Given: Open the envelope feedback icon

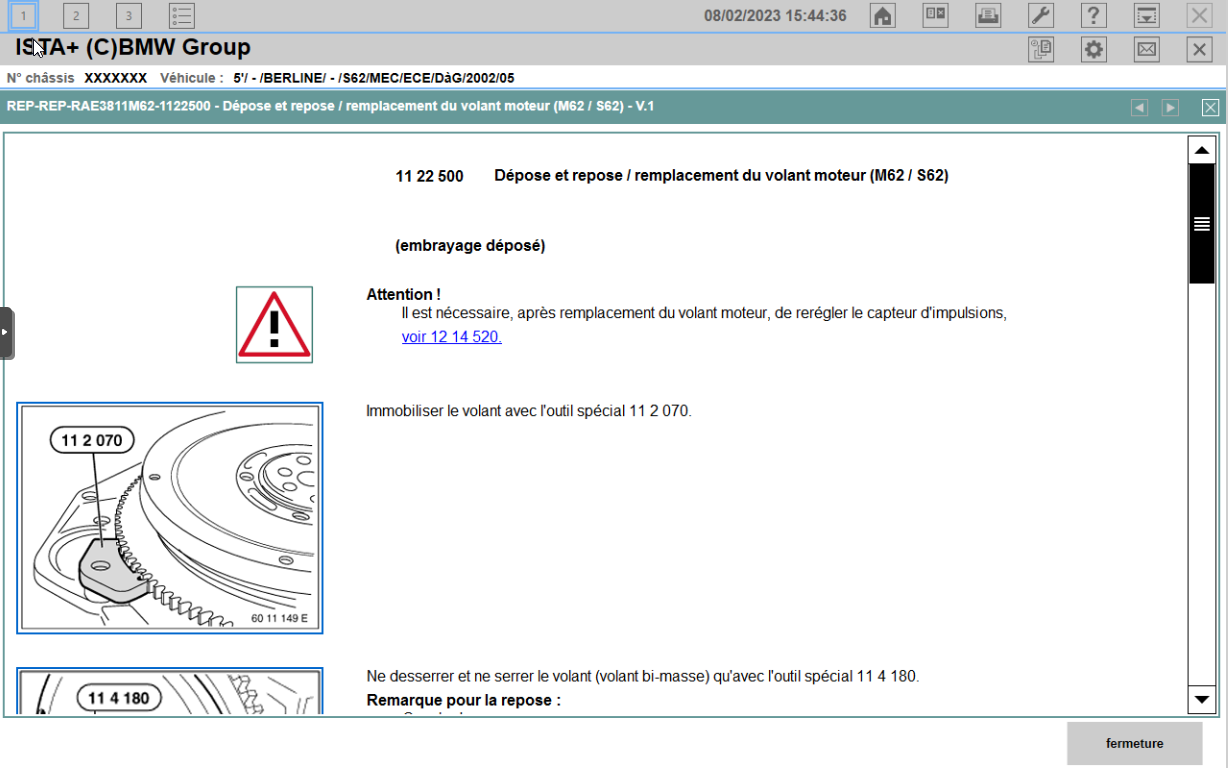Looking at the screenshot, I should pos(1146,50).
